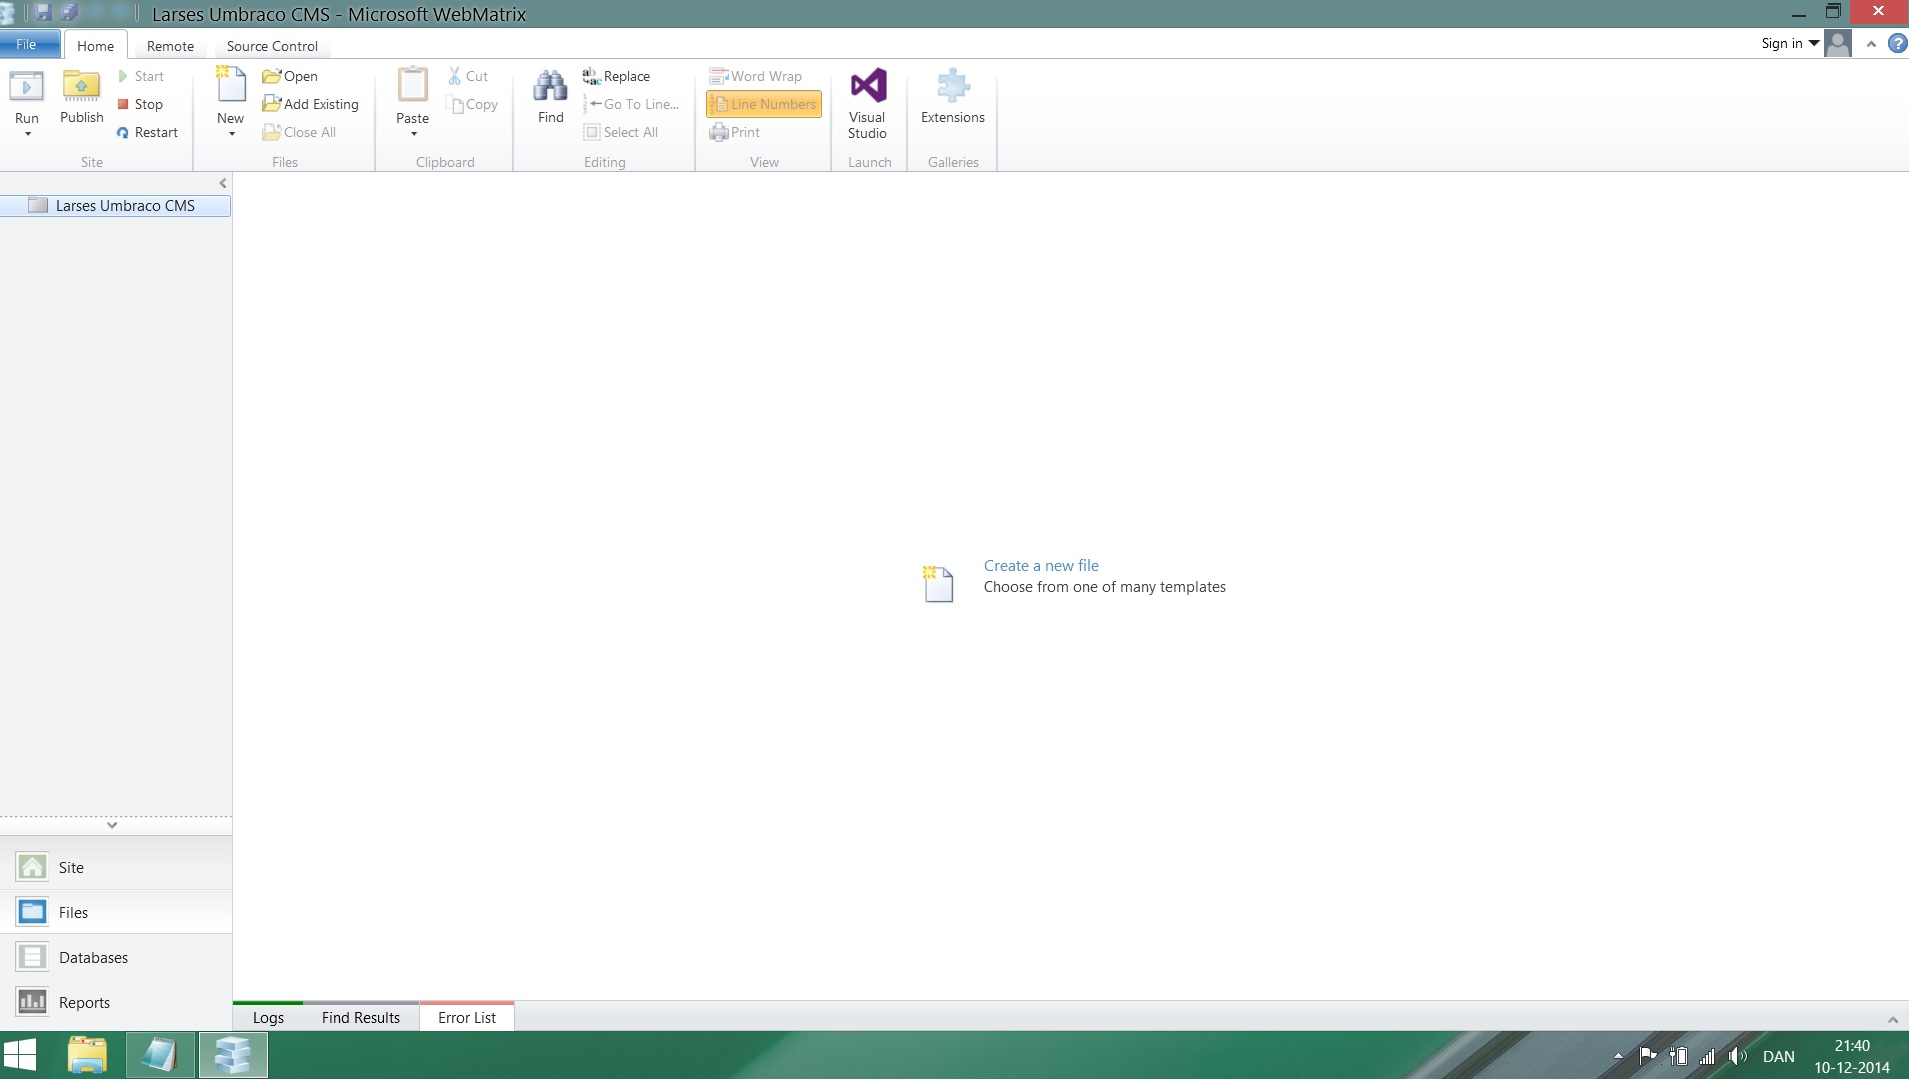Stop the running site
Image resolution: width=1909 pixels, height=1081 pixels.
click(140, 104)
